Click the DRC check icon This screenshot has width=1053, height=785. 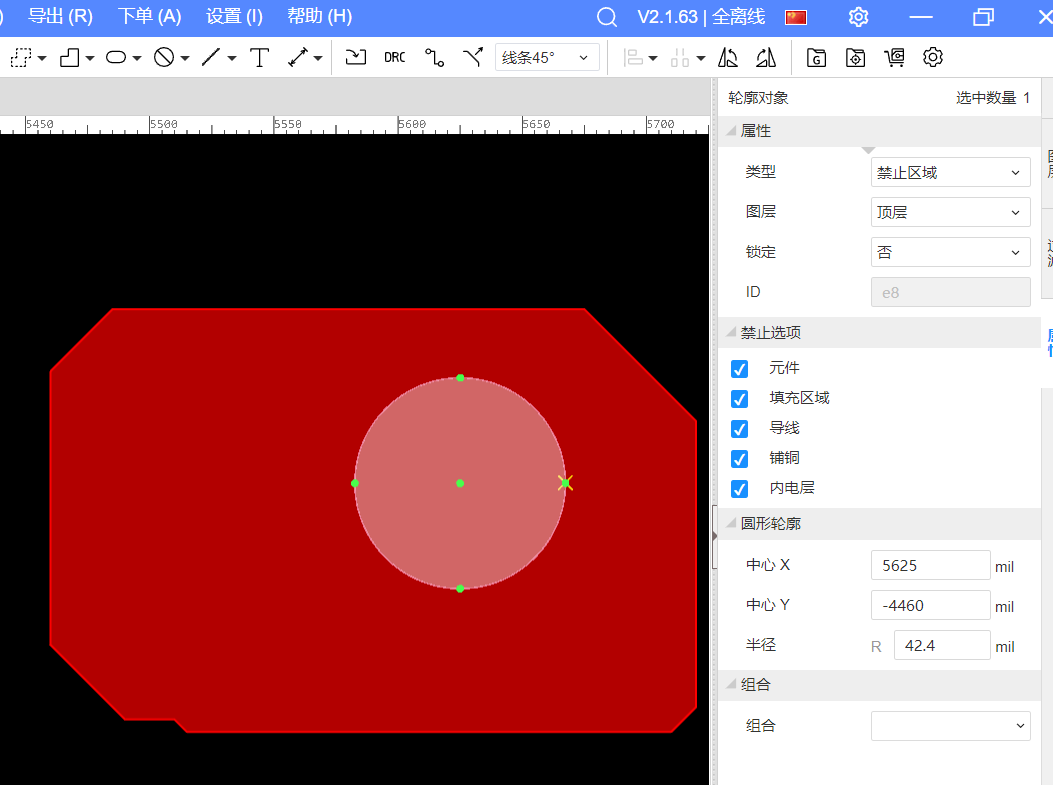click(395, 58)
